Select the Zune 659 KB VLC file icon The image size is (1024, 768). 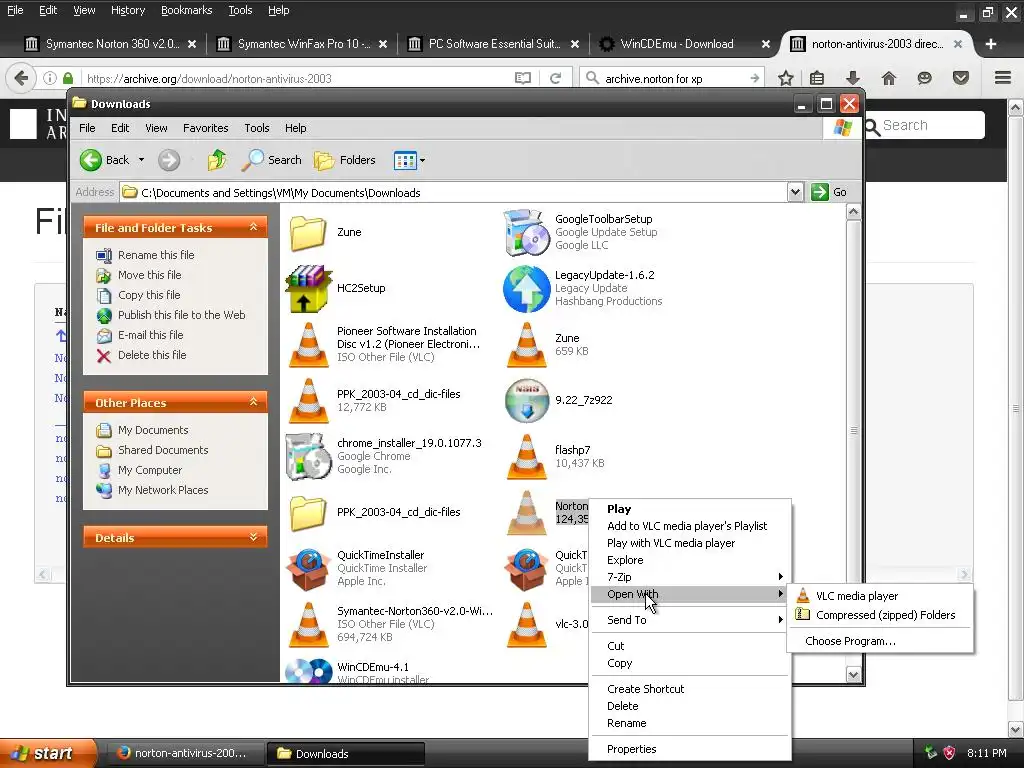[527, 344]
